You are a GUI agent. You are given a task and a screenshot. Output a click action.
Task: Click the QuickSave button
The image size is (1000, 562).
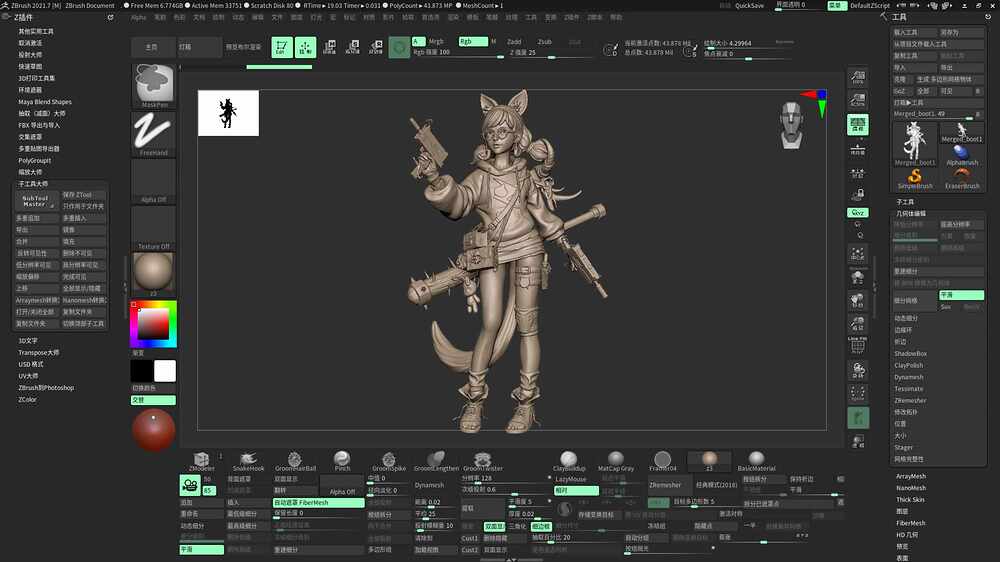coord(749,5)
